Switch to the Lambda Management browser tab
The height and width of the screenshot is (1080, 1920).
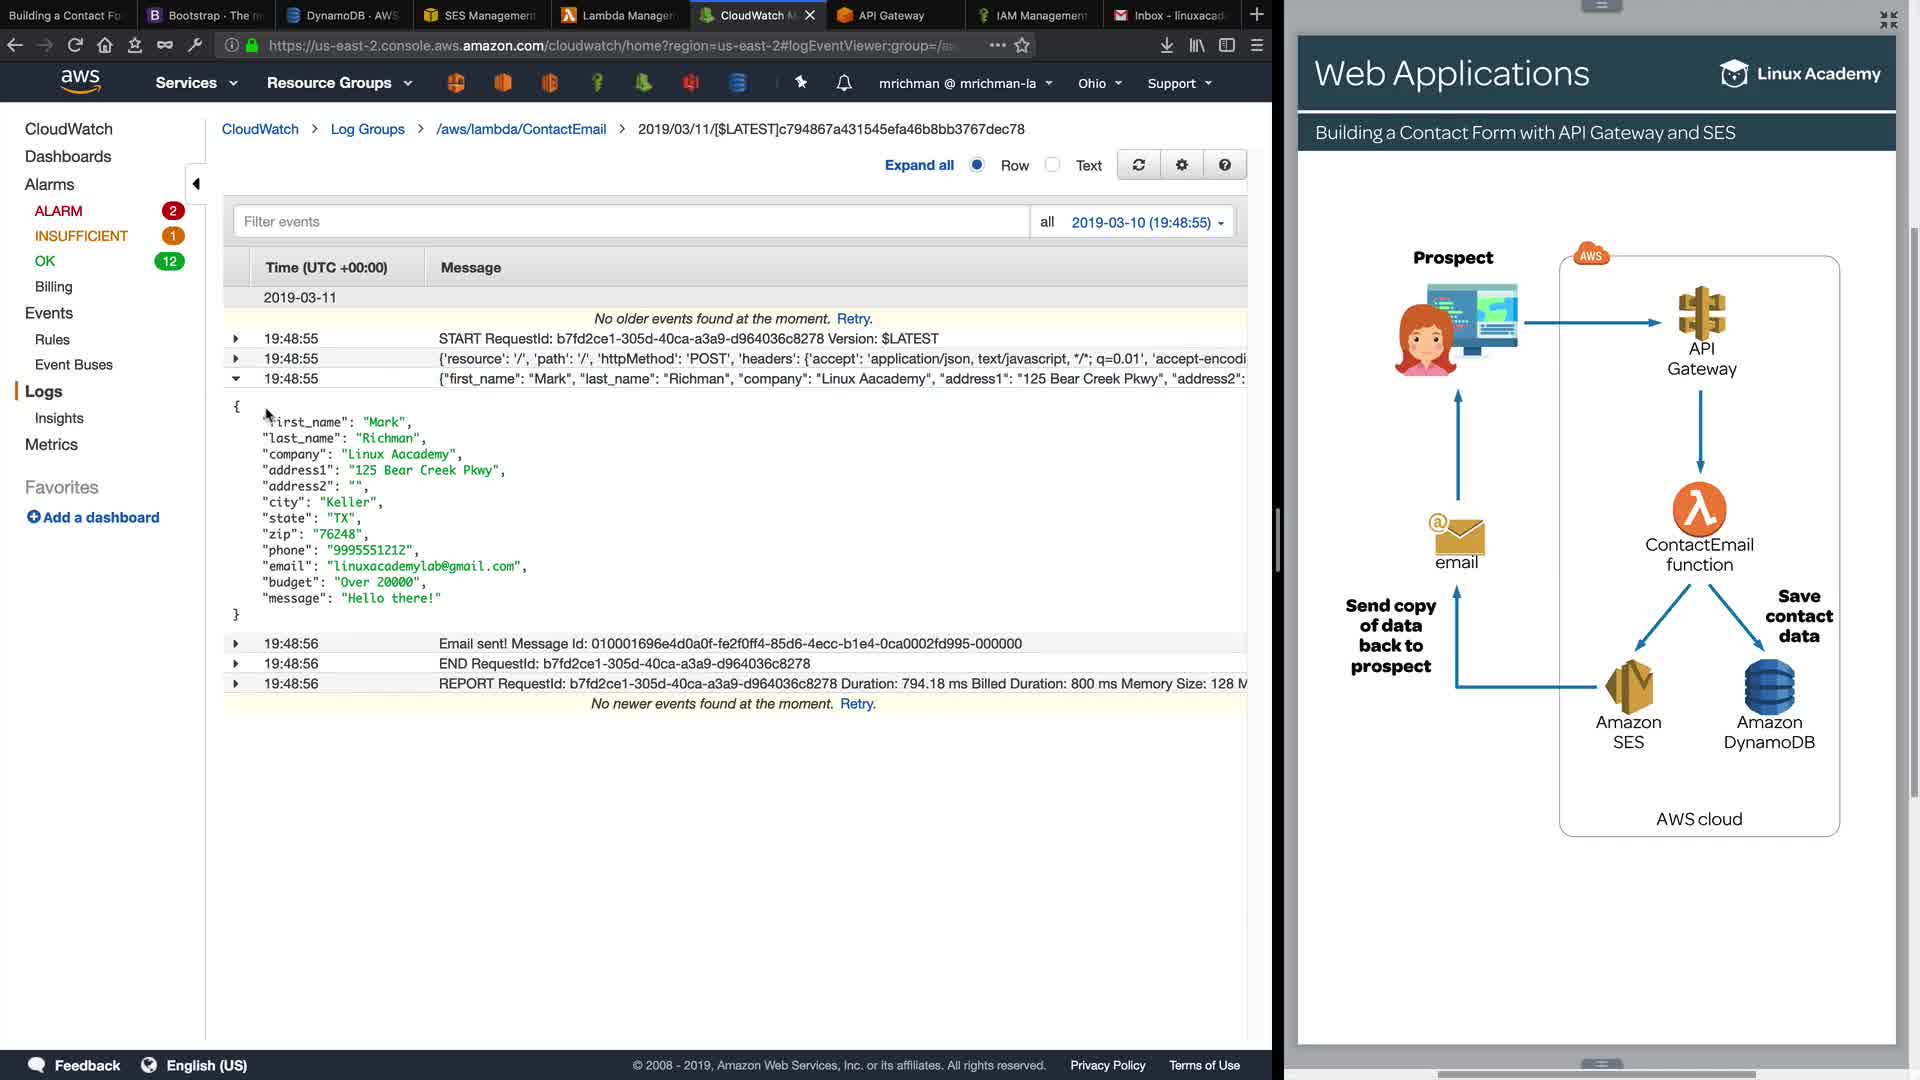(620, 15)
